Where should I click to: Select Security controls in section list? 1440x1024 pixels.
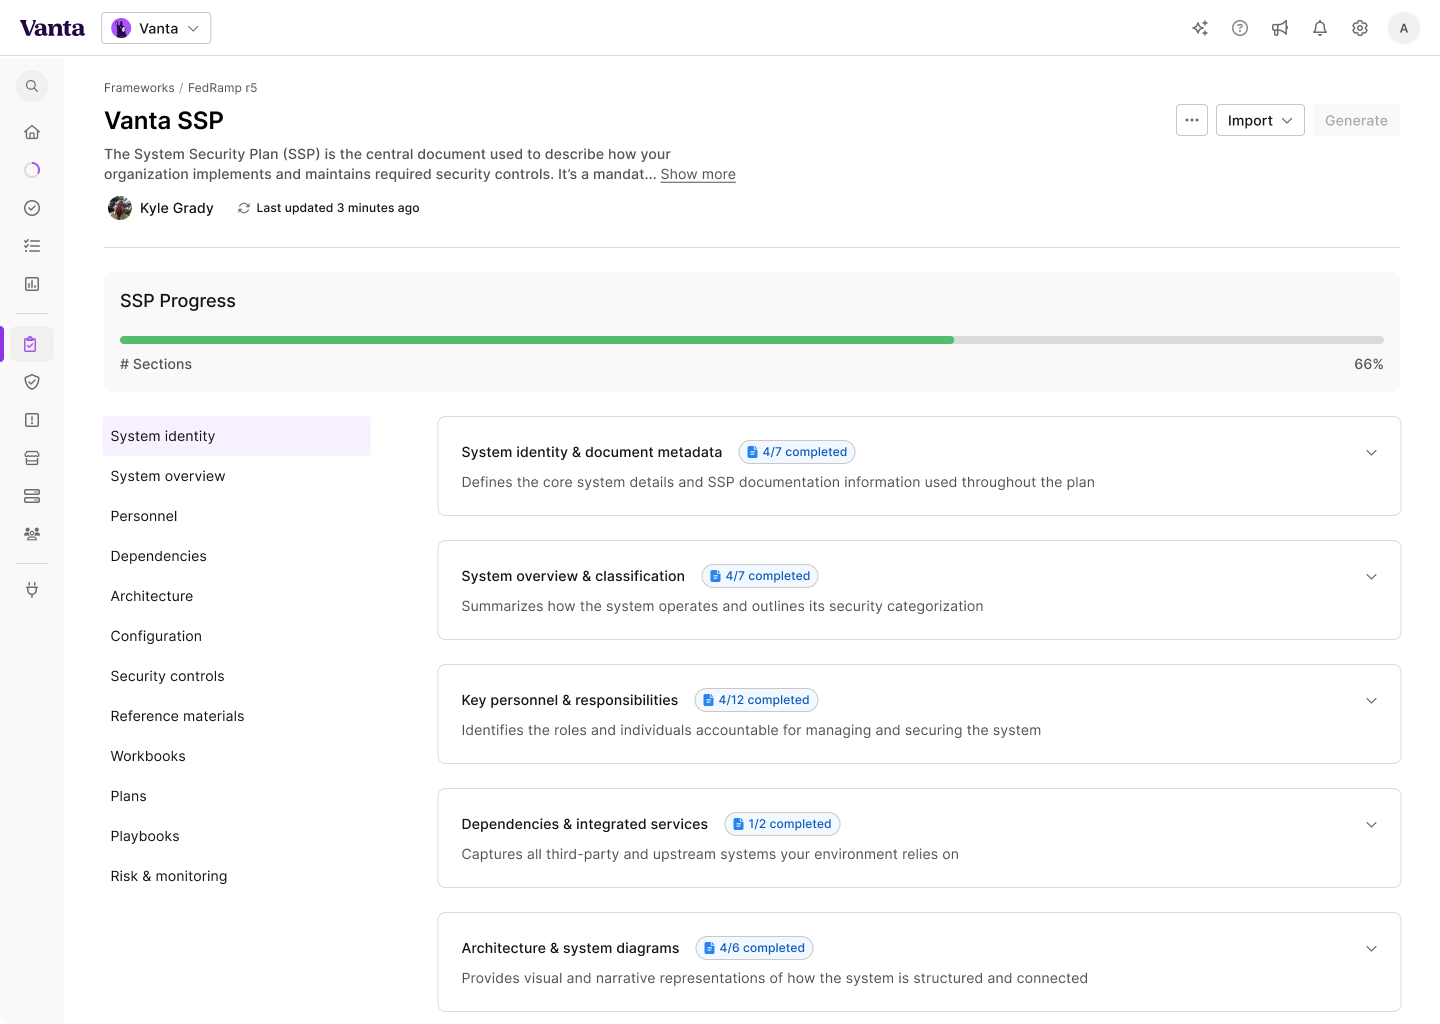(x=236, y=676)
